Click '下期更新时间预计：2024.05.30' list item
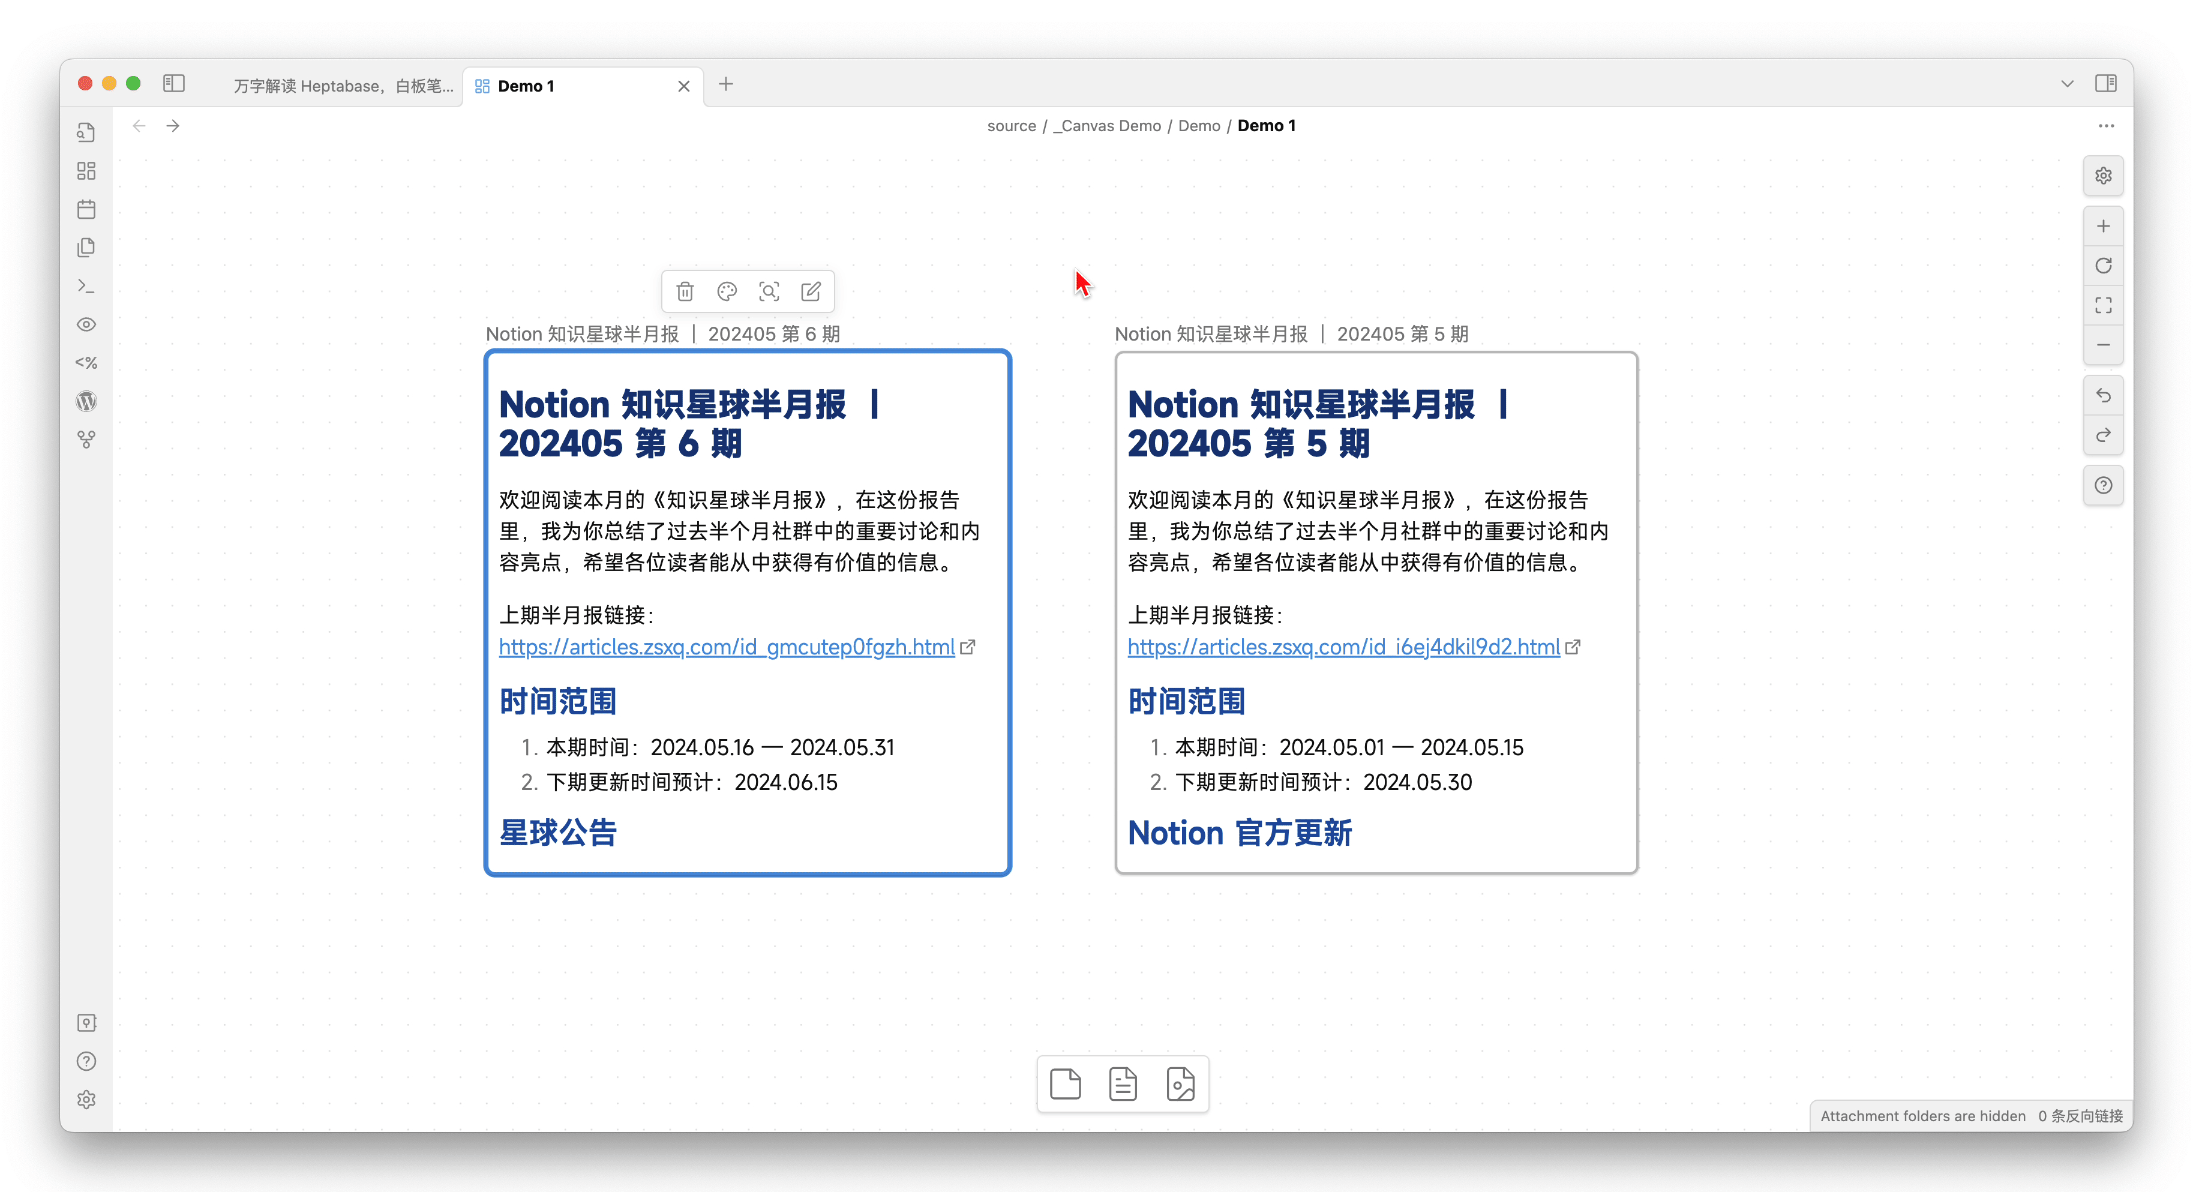Screen dimensions: 2193x1192 click(1323, 782)
